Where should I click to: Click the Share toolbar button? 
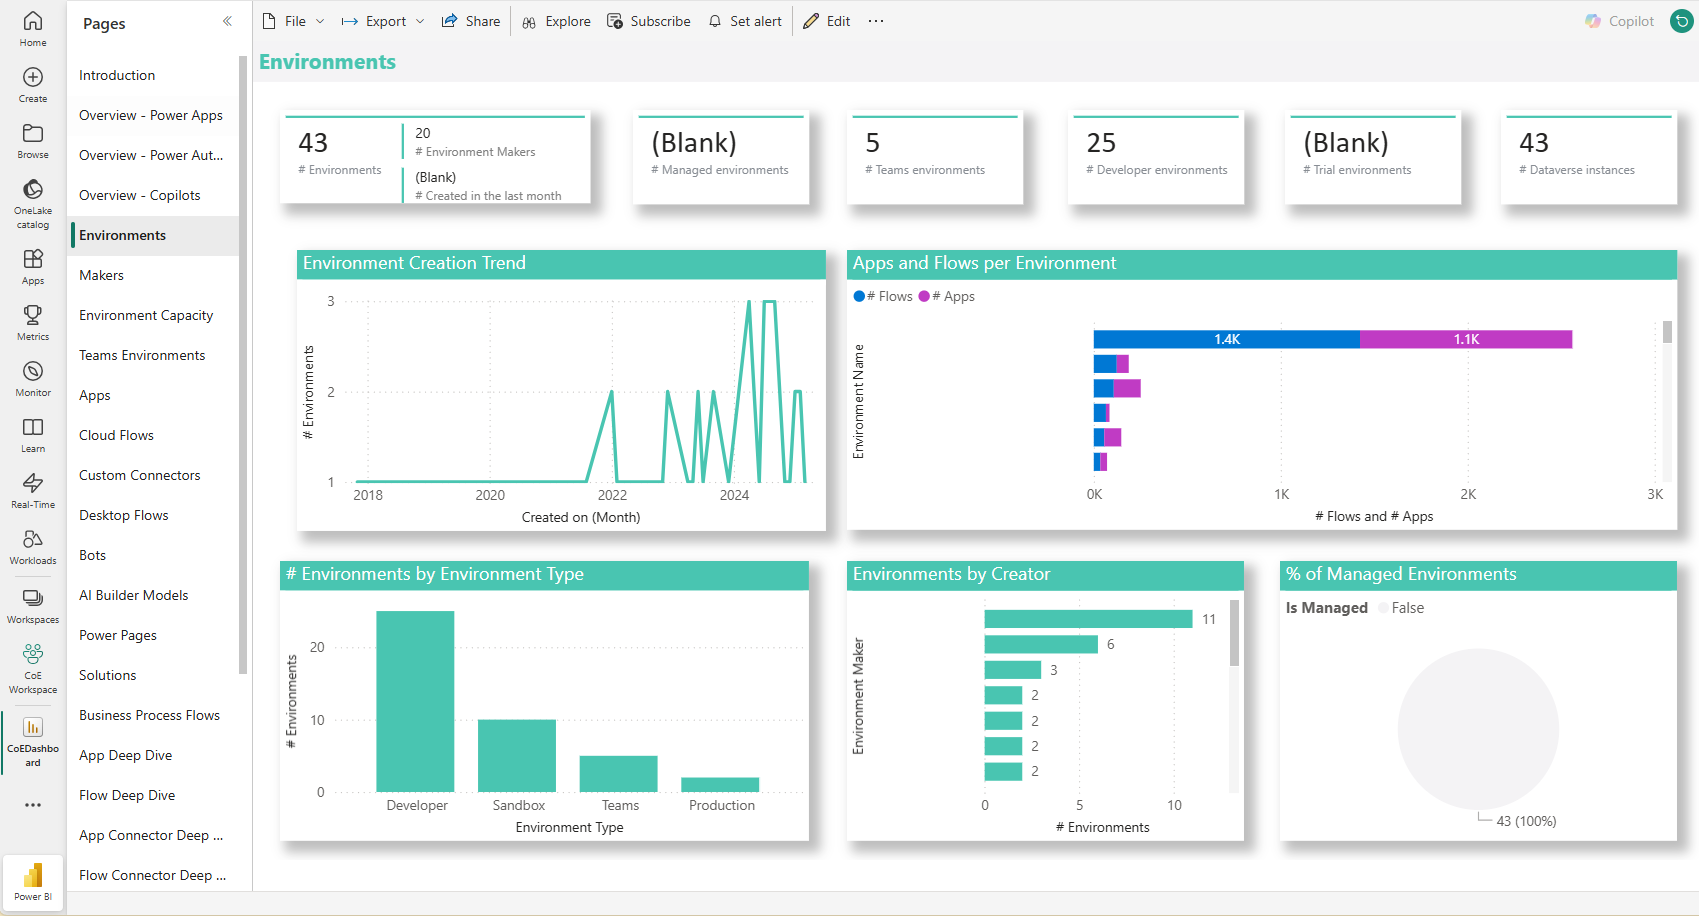[x=471, y=21]
